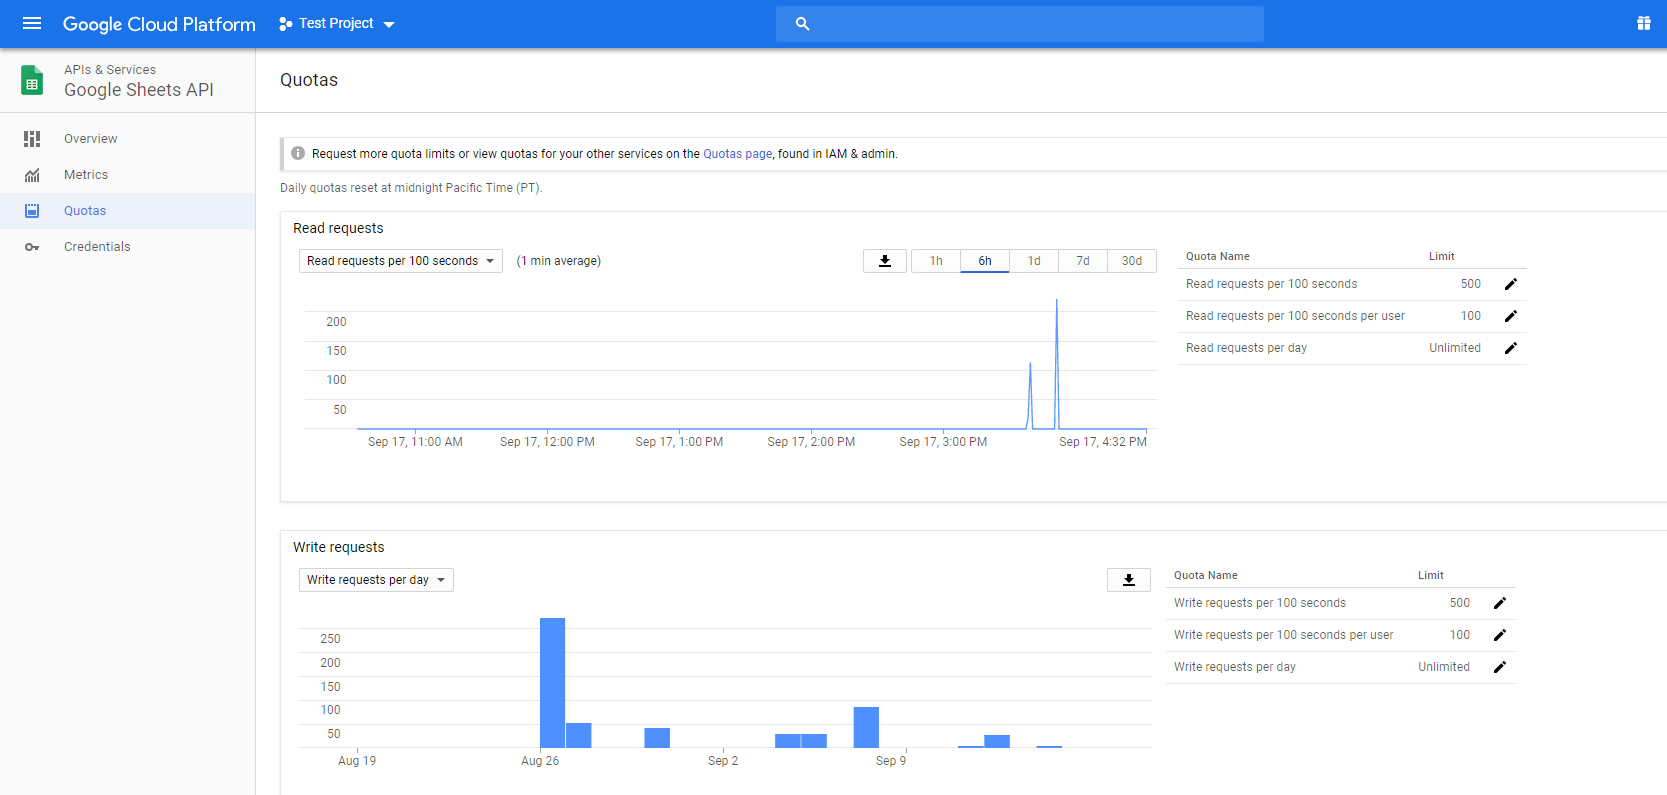The width and height of the screenshot is (1667, 795).
Task: Select the 30d time range
Action: (x=1131, y=261)
